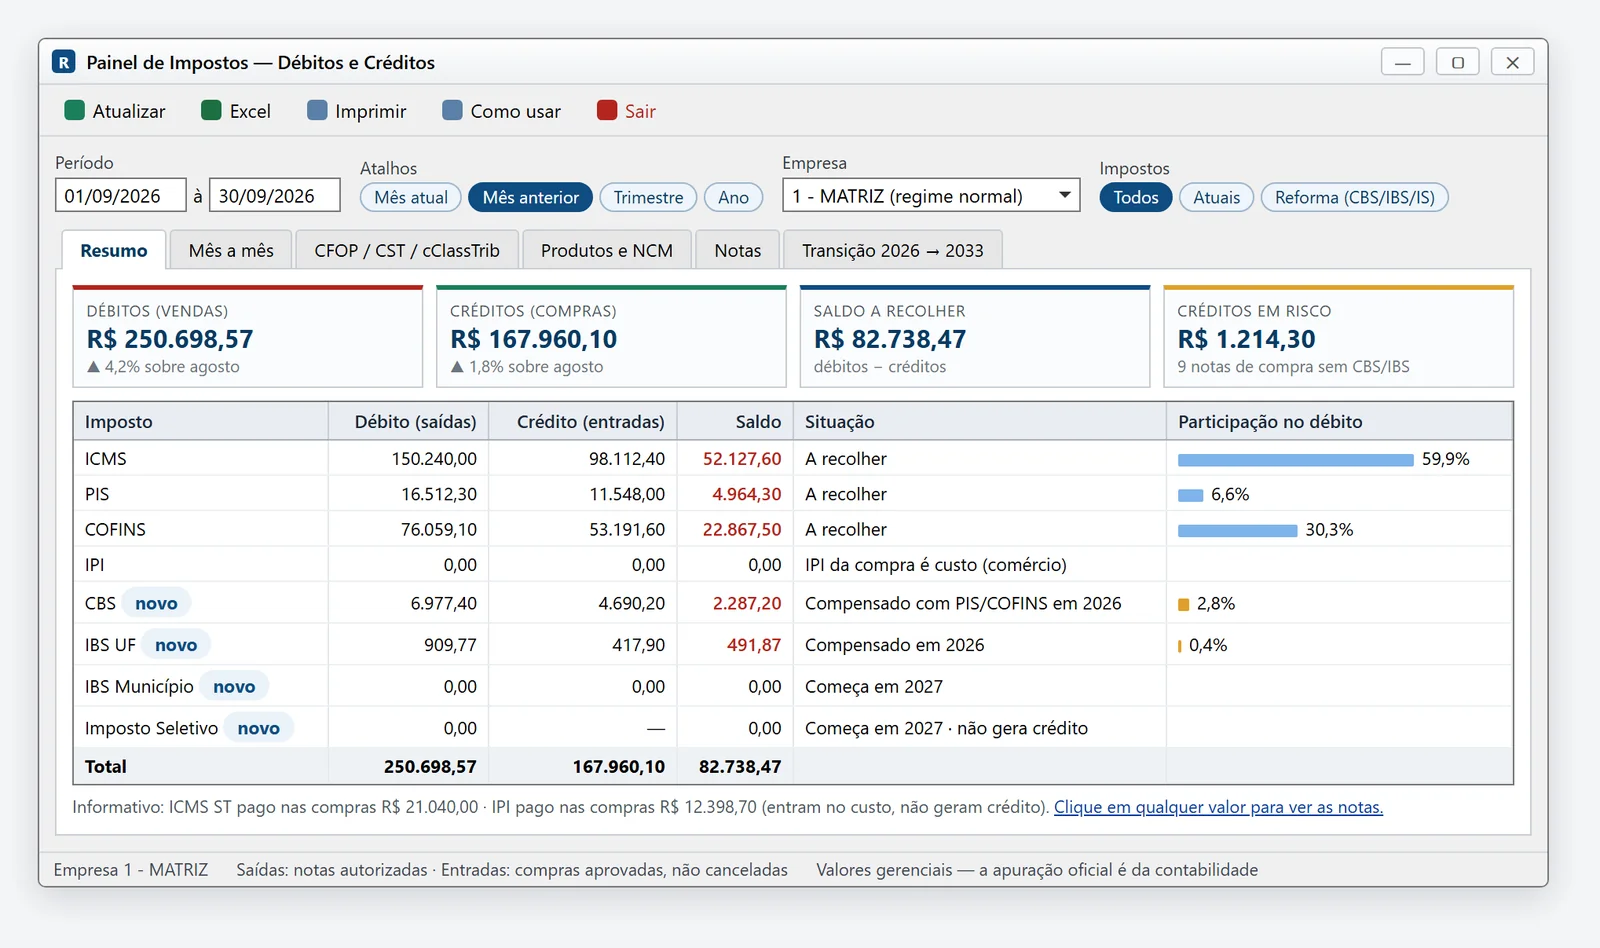This screenshot has width=1600, height=948.
Task: Open the Empresa dropdown
Action: click(931, 196)
